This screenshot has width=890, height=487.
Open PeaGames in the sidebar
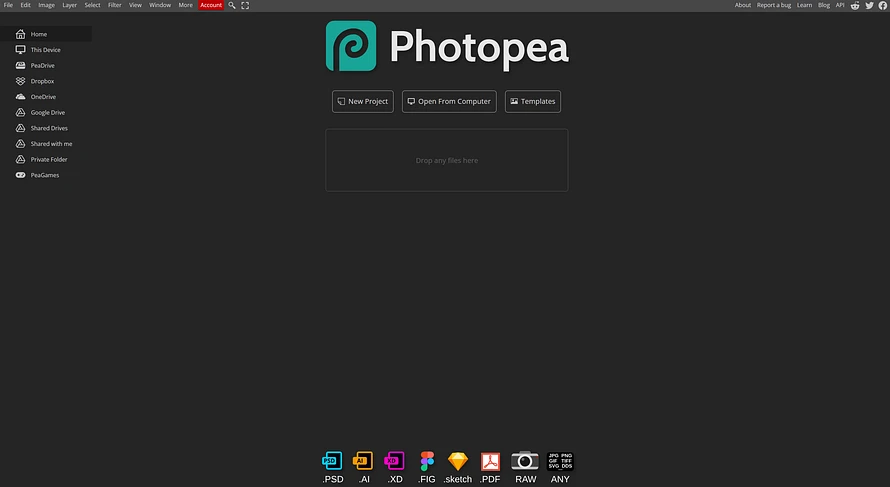pos(46,175)
